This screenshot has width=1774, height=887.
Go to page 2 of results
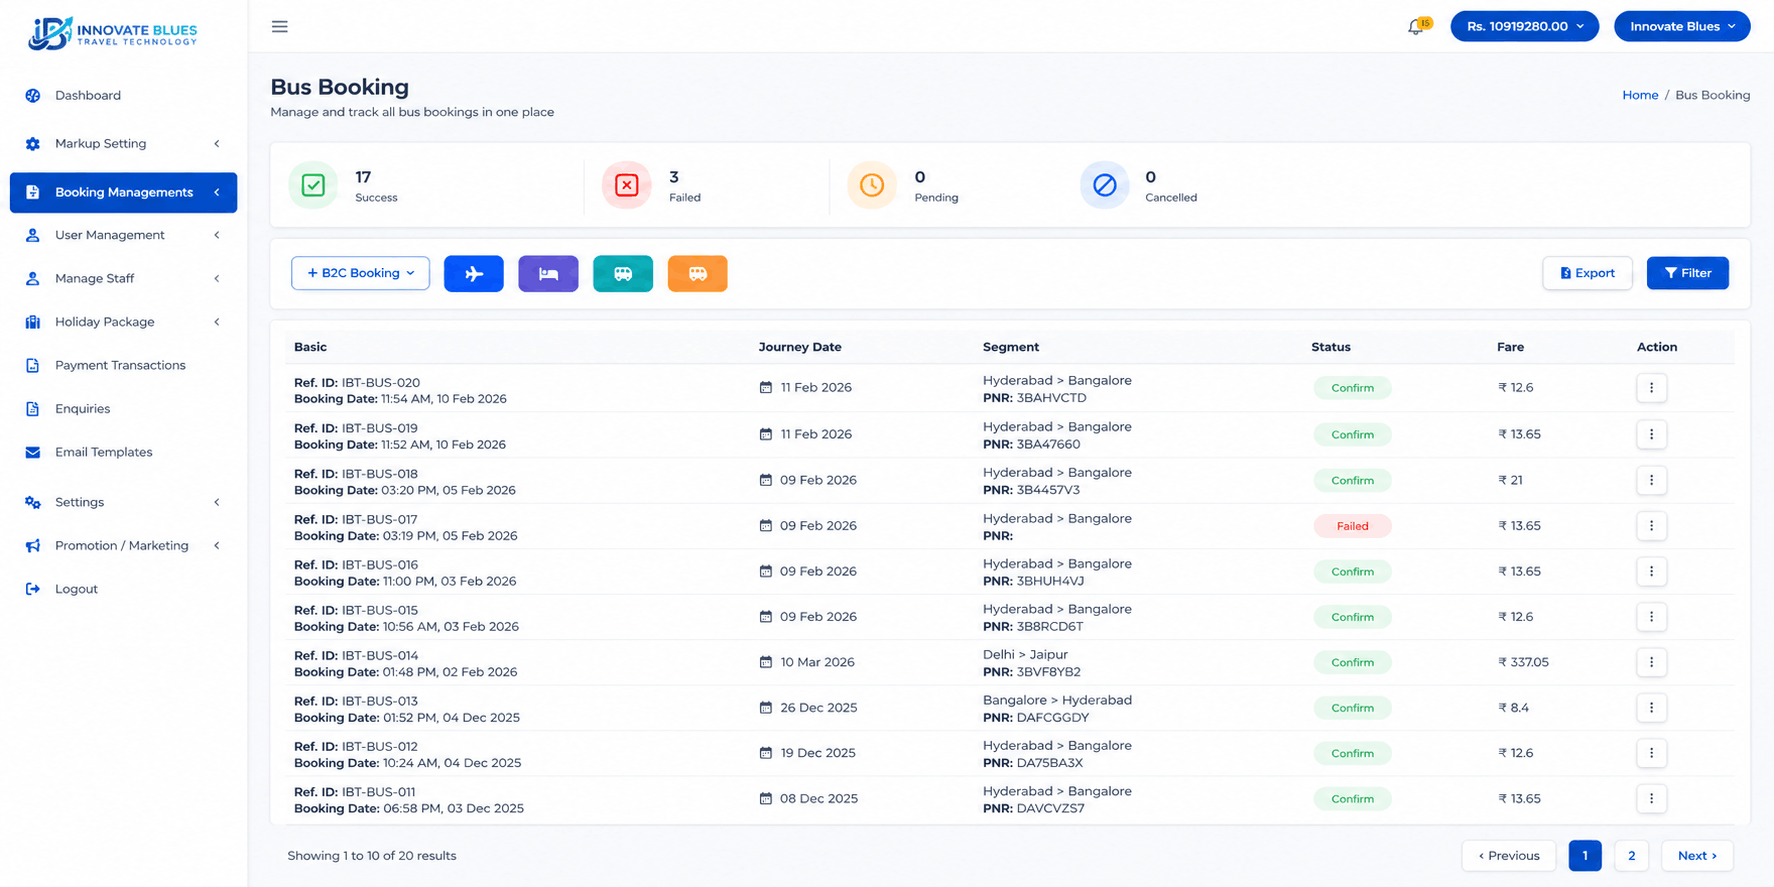pyautogui.click(x=1631, y=856)
